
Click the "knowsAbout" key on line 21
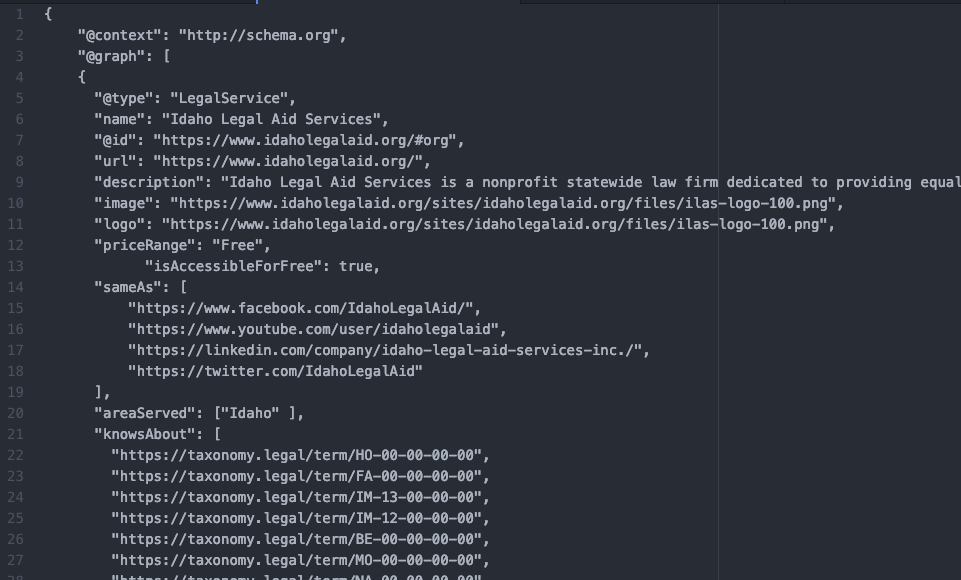coord(145,434)
